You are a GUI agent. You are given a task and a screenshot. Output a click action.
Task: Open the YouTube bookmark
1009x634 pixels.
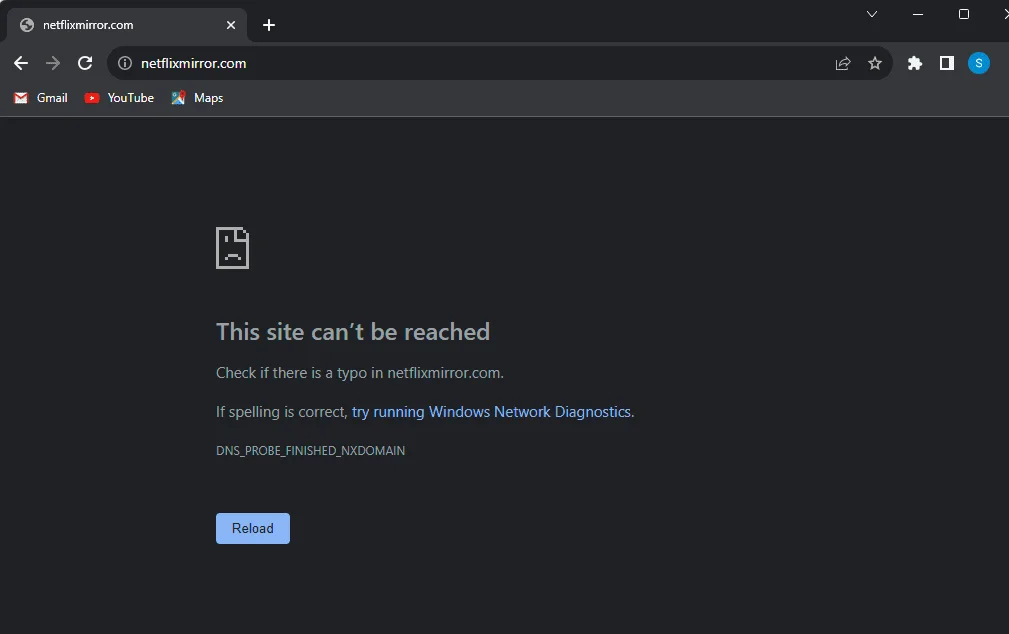point(120,98)
